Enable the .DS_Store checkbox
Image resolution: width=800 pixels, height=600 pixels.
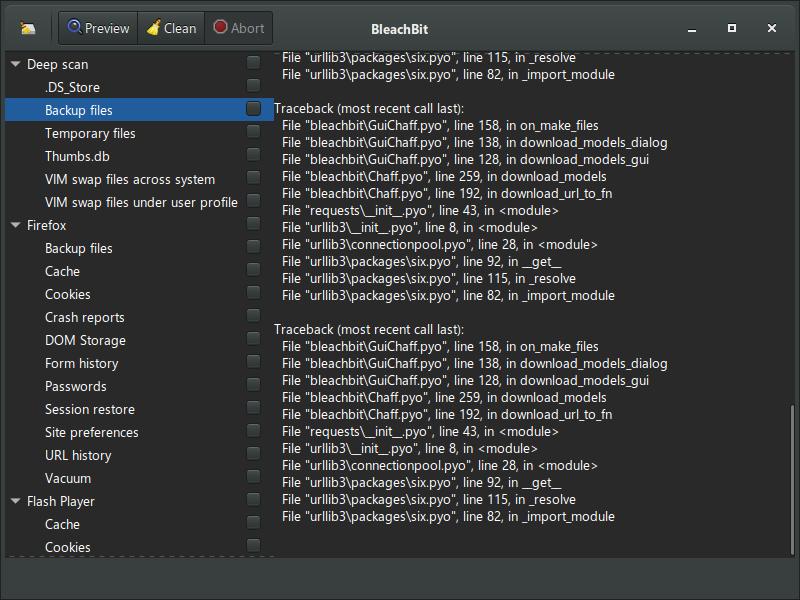coord(254,85)
